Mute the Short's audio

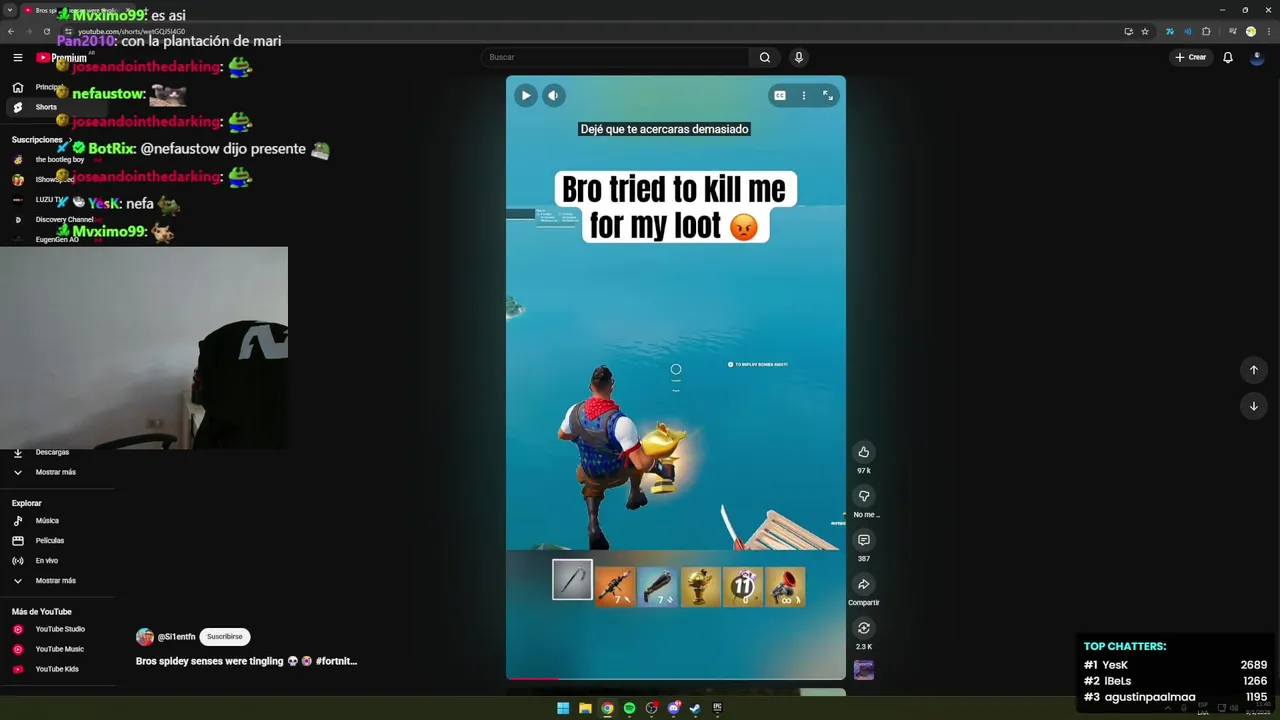click(x=553, y=96)
